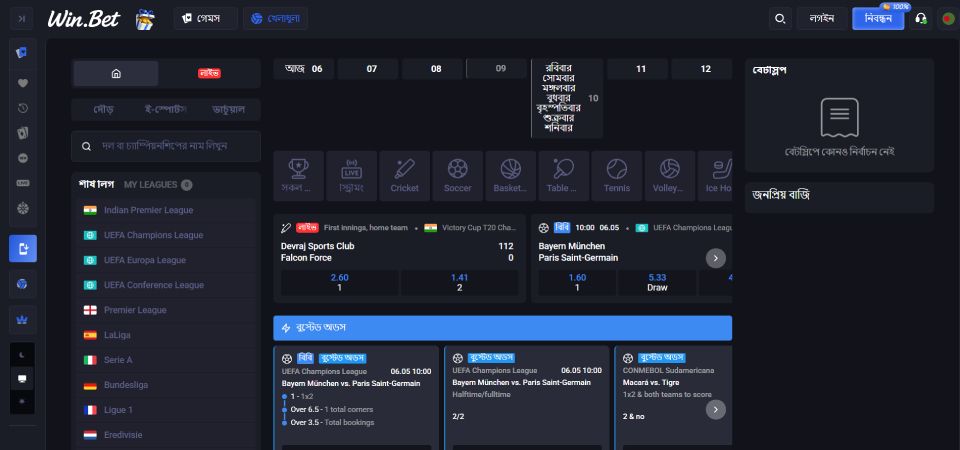Open the crown VIP sidebar icon
Viewport: 960px width, 450px height.
click(x=23, y=319)
